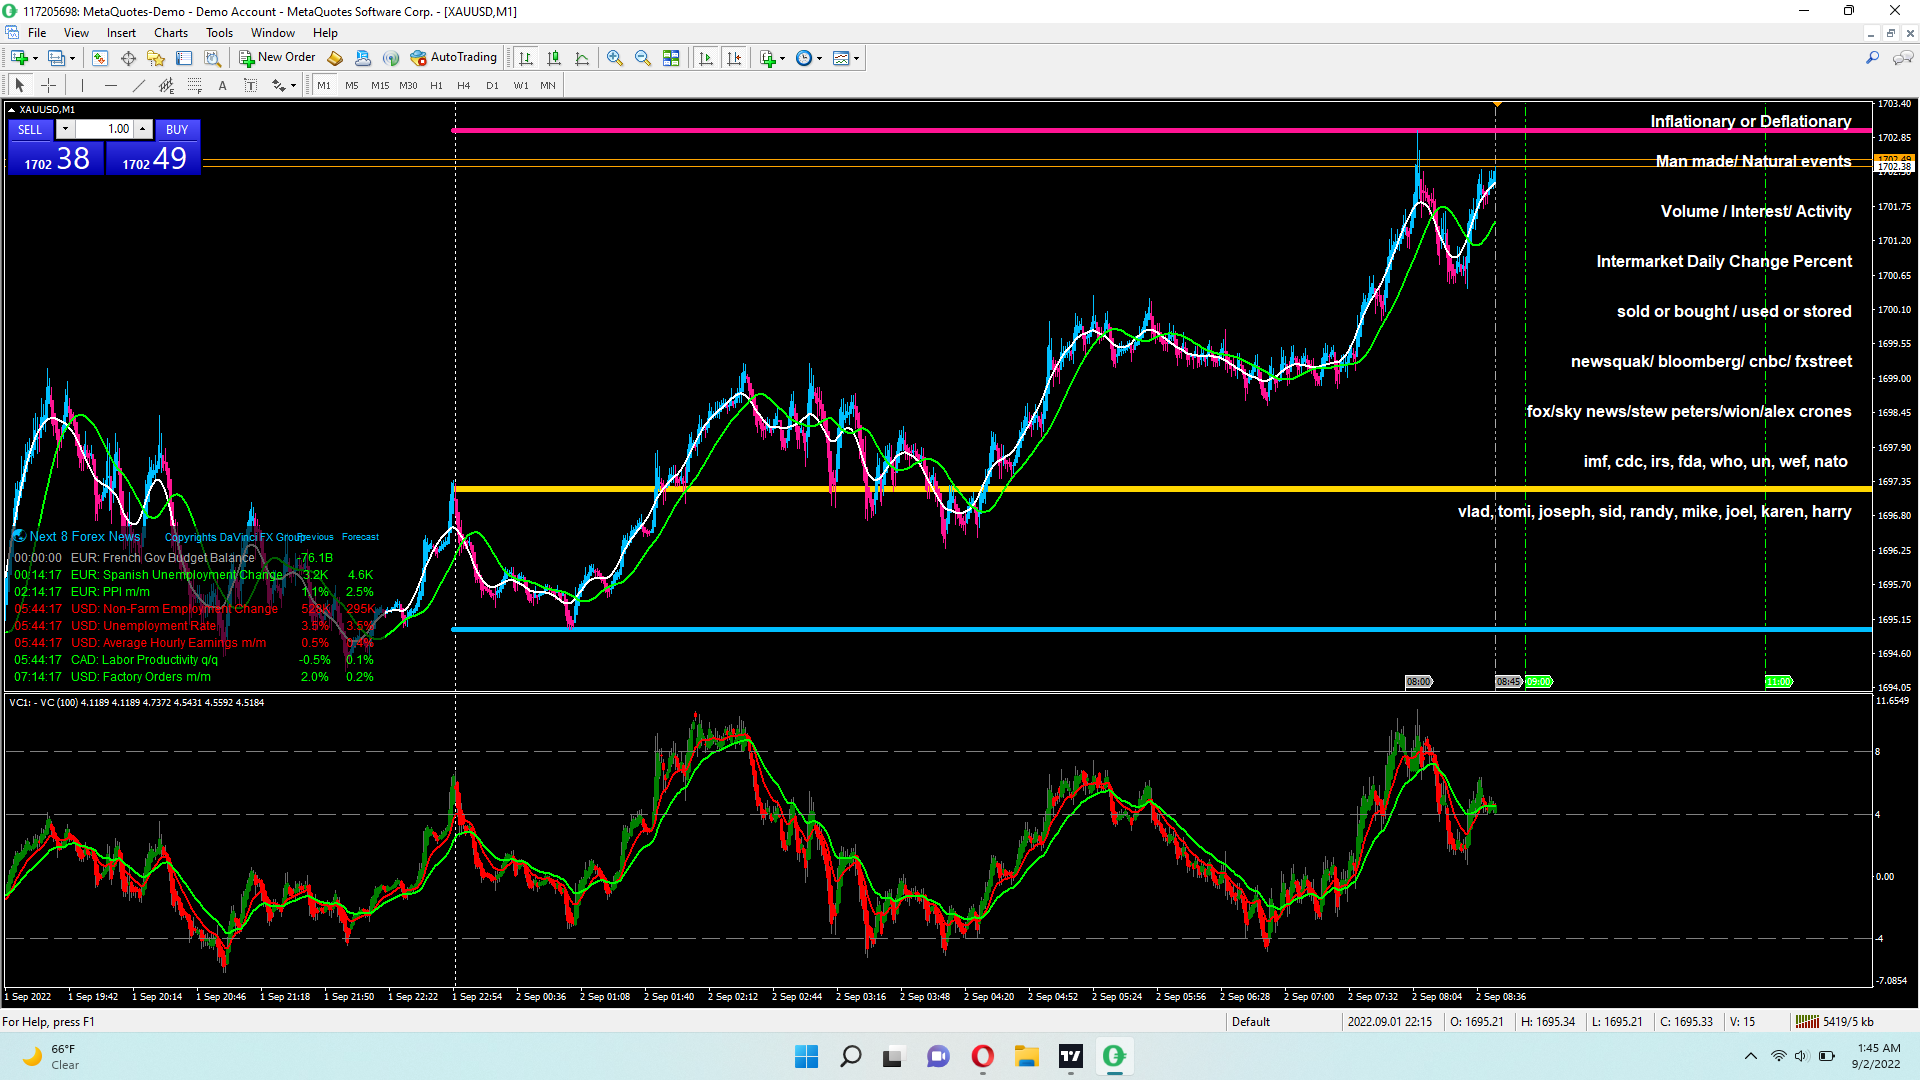Select the Crosshair cursor tool
This screenshot has height=1080, width=1920.
pyautogui.click(x=48, y=86)
